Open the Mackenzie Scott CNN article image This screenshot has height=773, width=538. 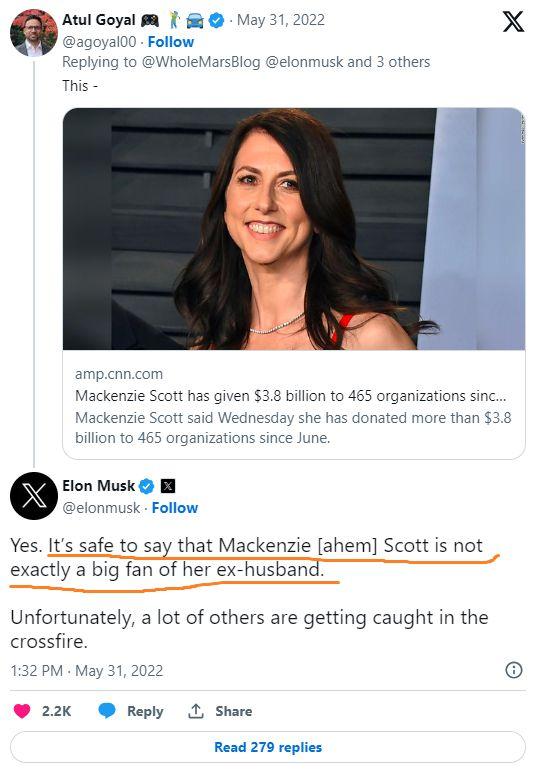(x=294, y=229)
